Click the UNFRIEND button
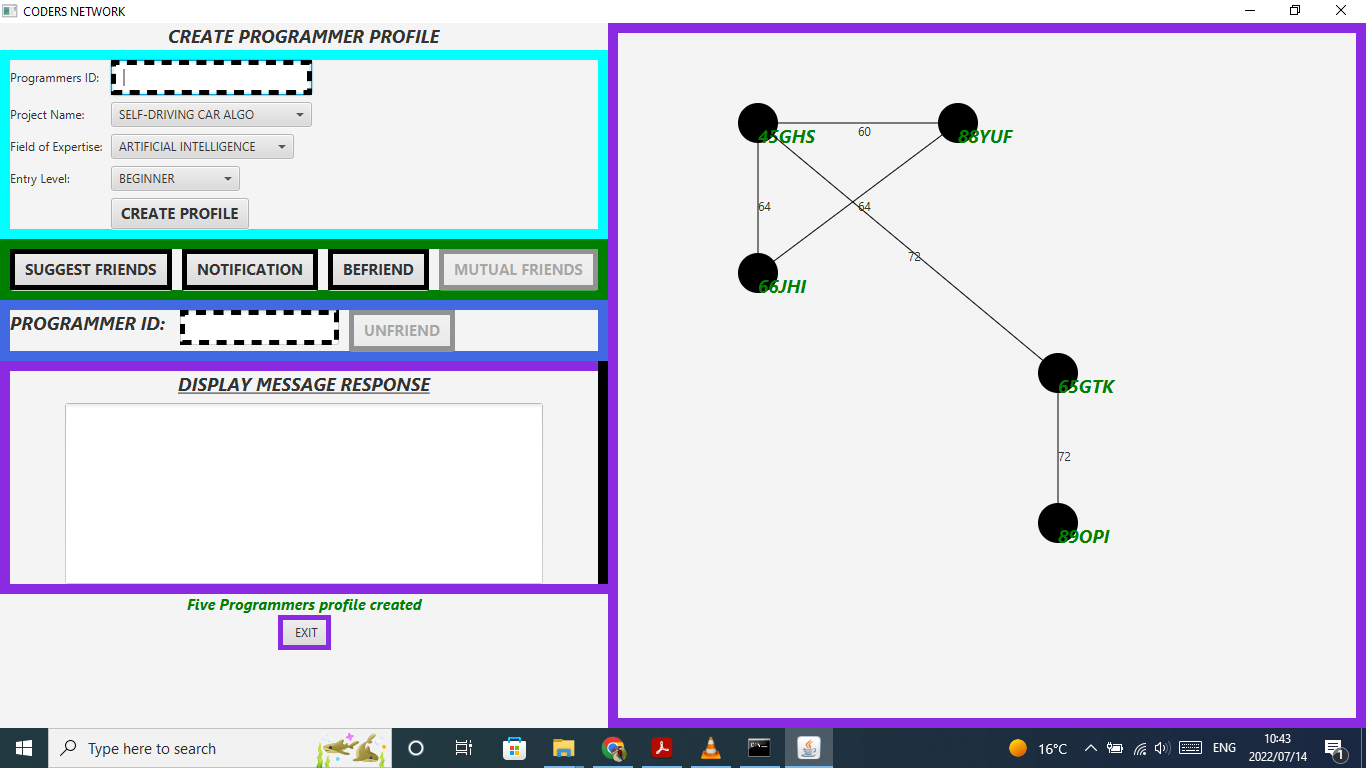Image resolution: width=1366 pixels, height=768 pixels. click(402, 331)
